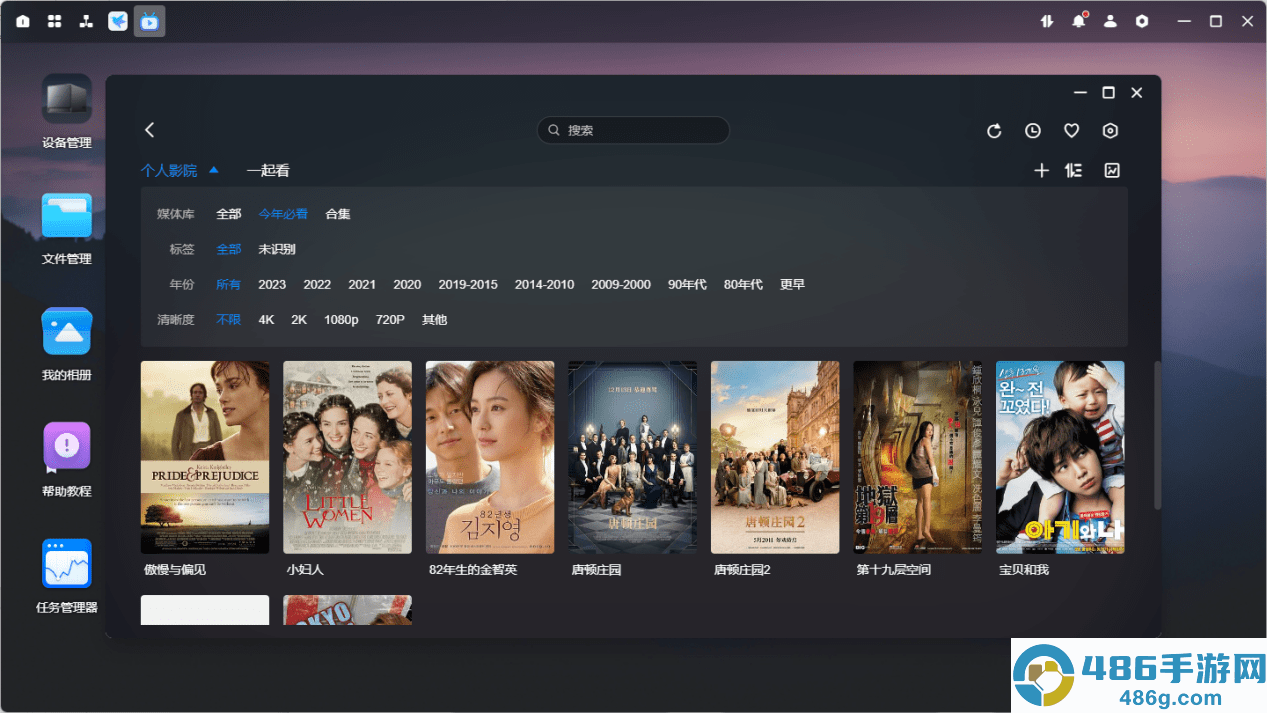Switch to the 个人影院 tab
1267x713 pixels.
pos(169,171)
